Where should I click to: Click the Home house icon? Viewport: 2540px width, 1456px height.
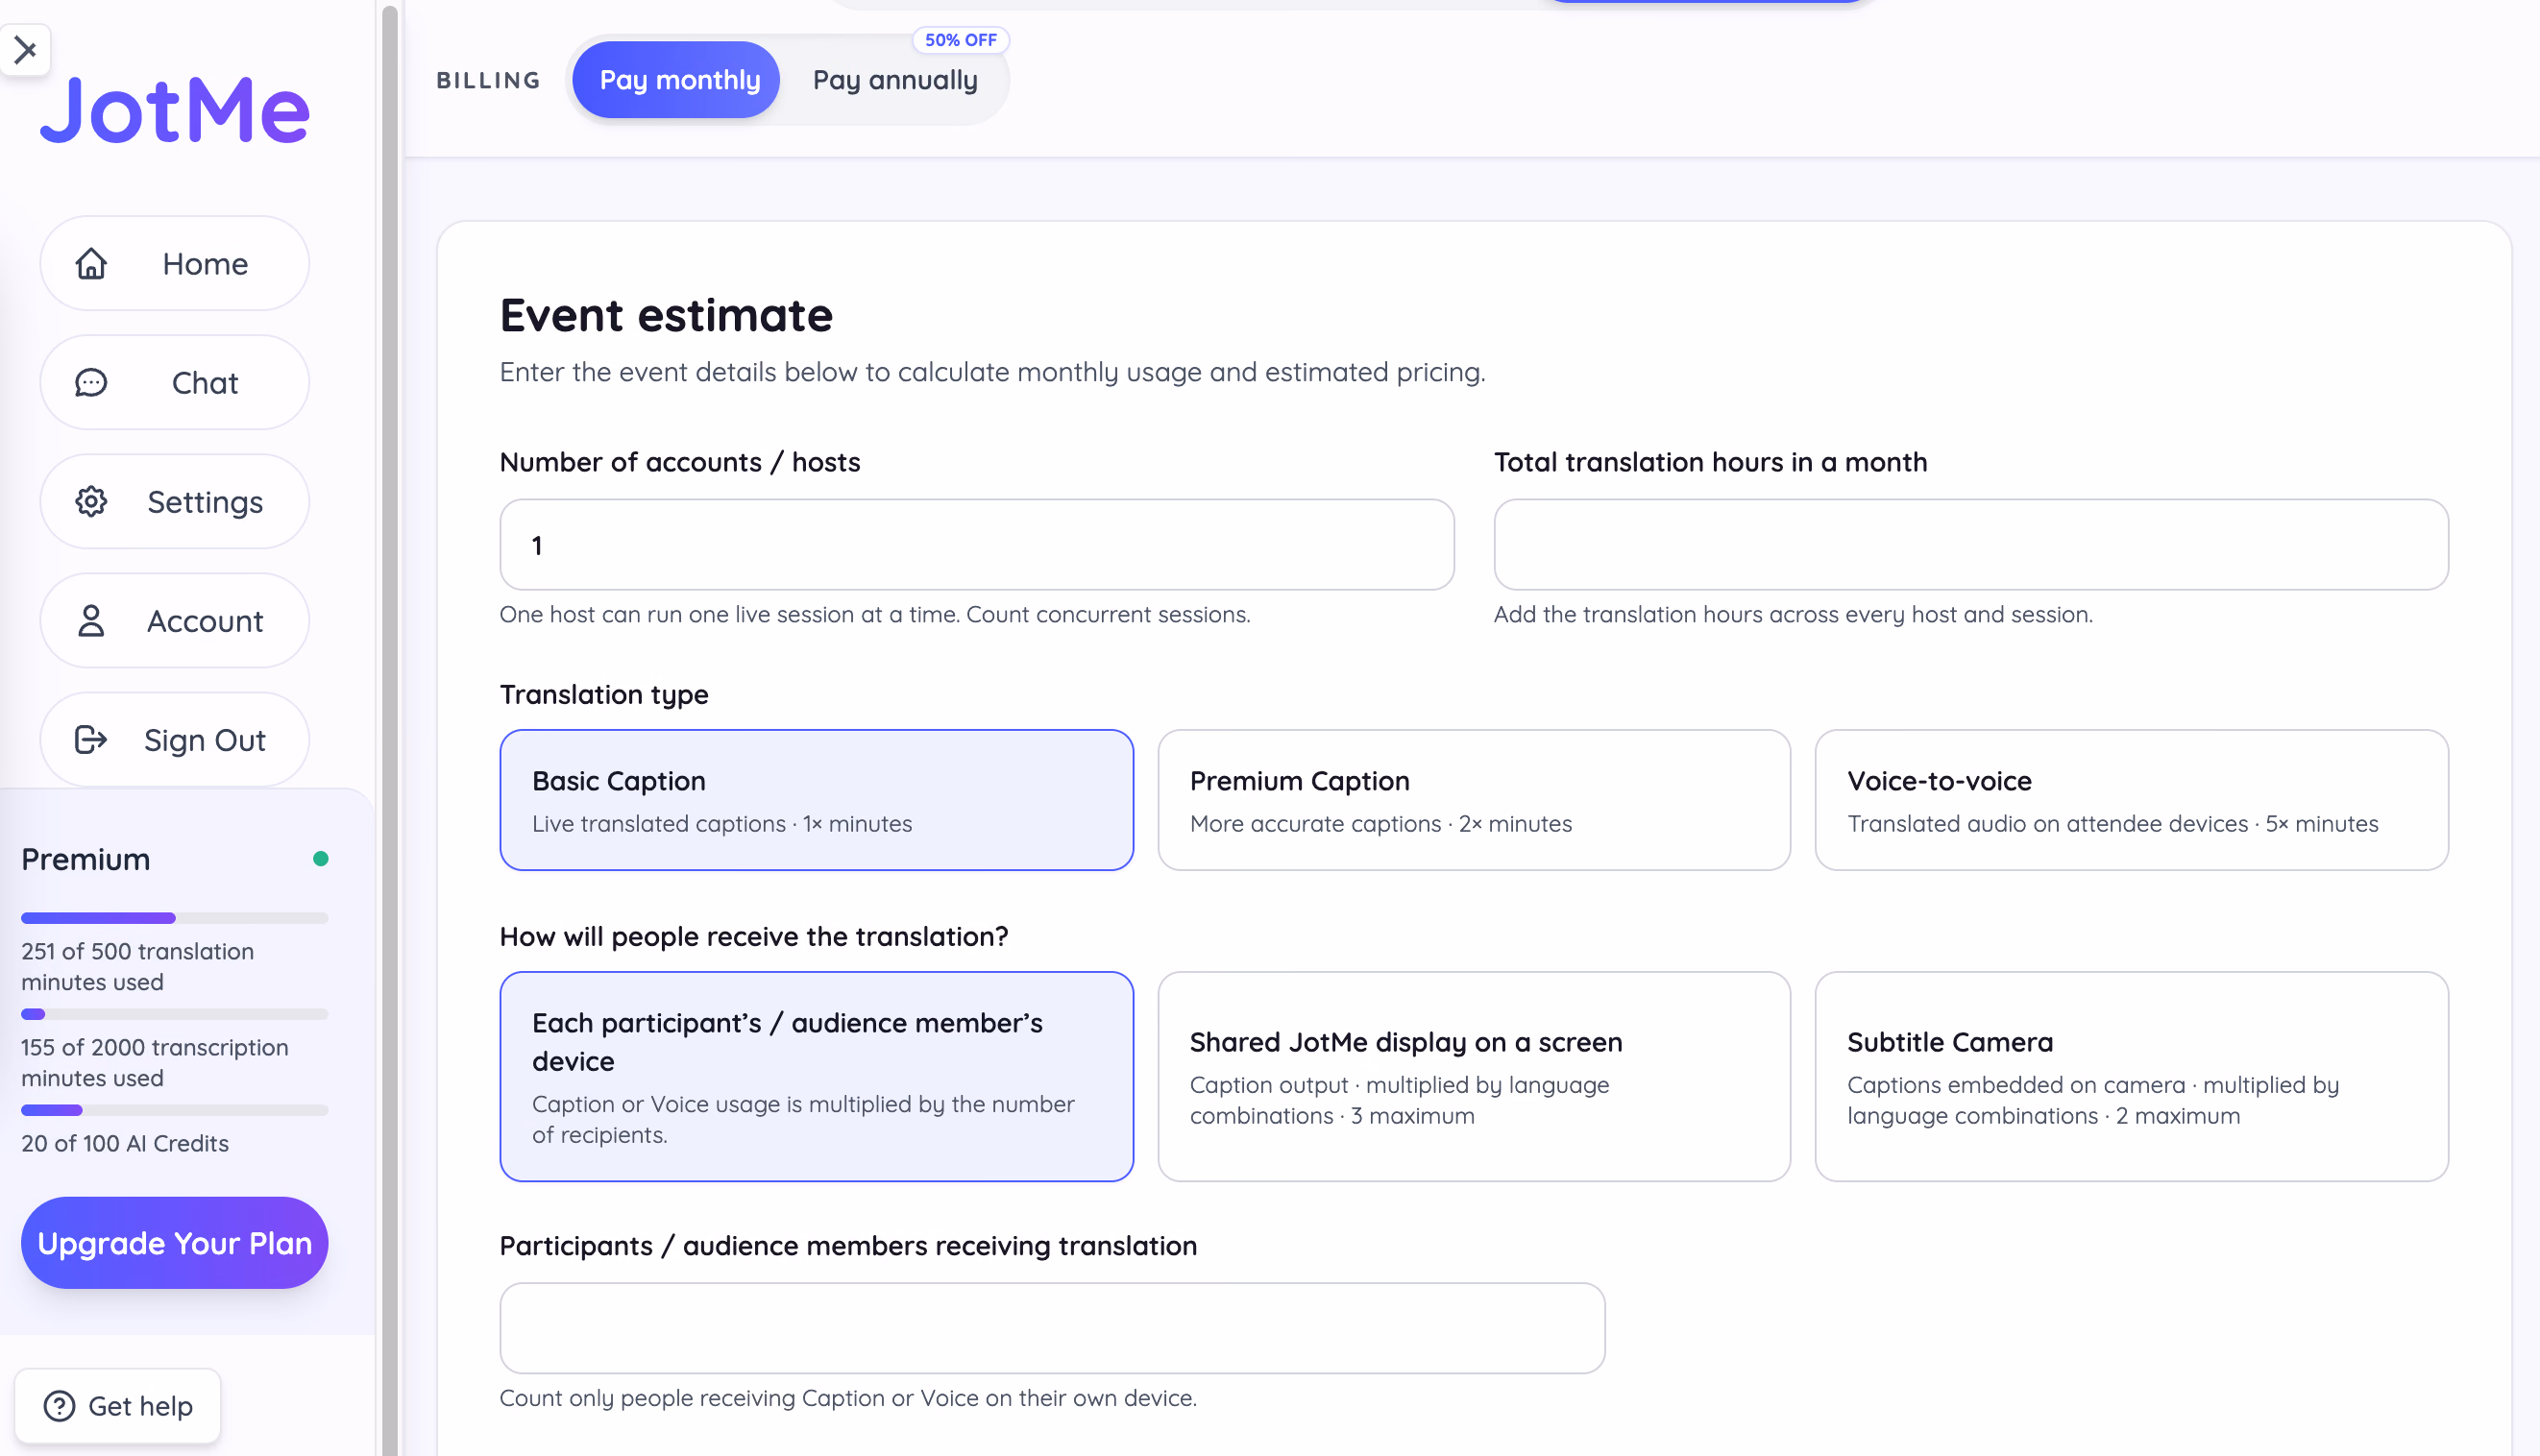tap(91, 264)
